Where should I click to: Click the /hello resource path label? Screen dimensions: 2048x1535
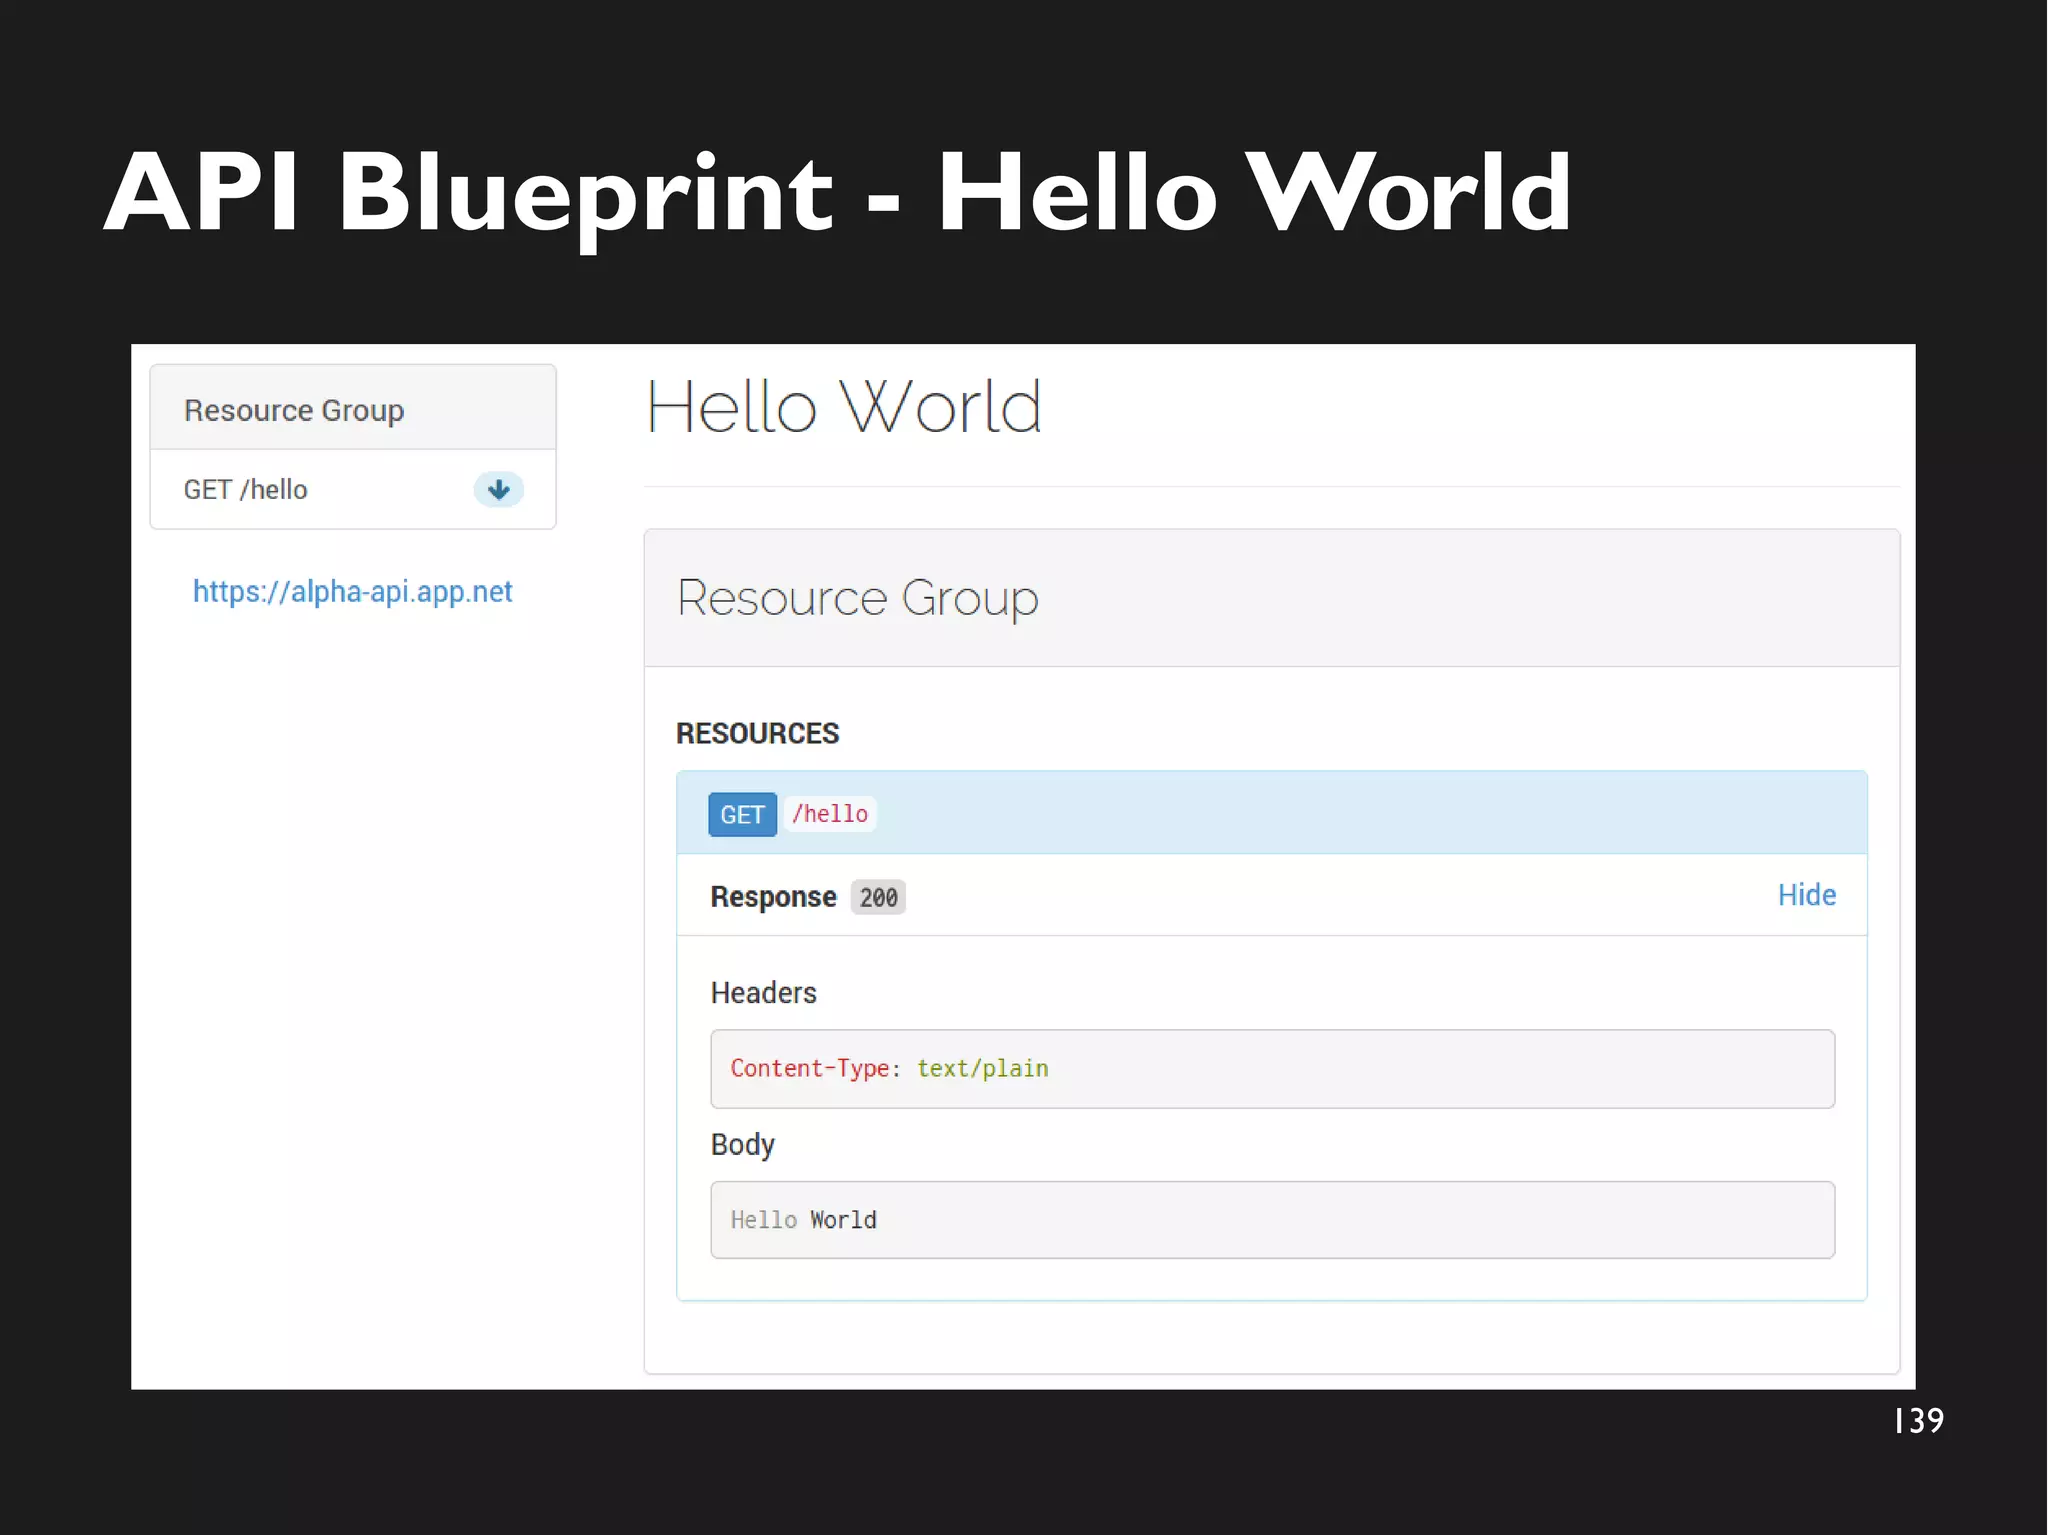[830, 814]
